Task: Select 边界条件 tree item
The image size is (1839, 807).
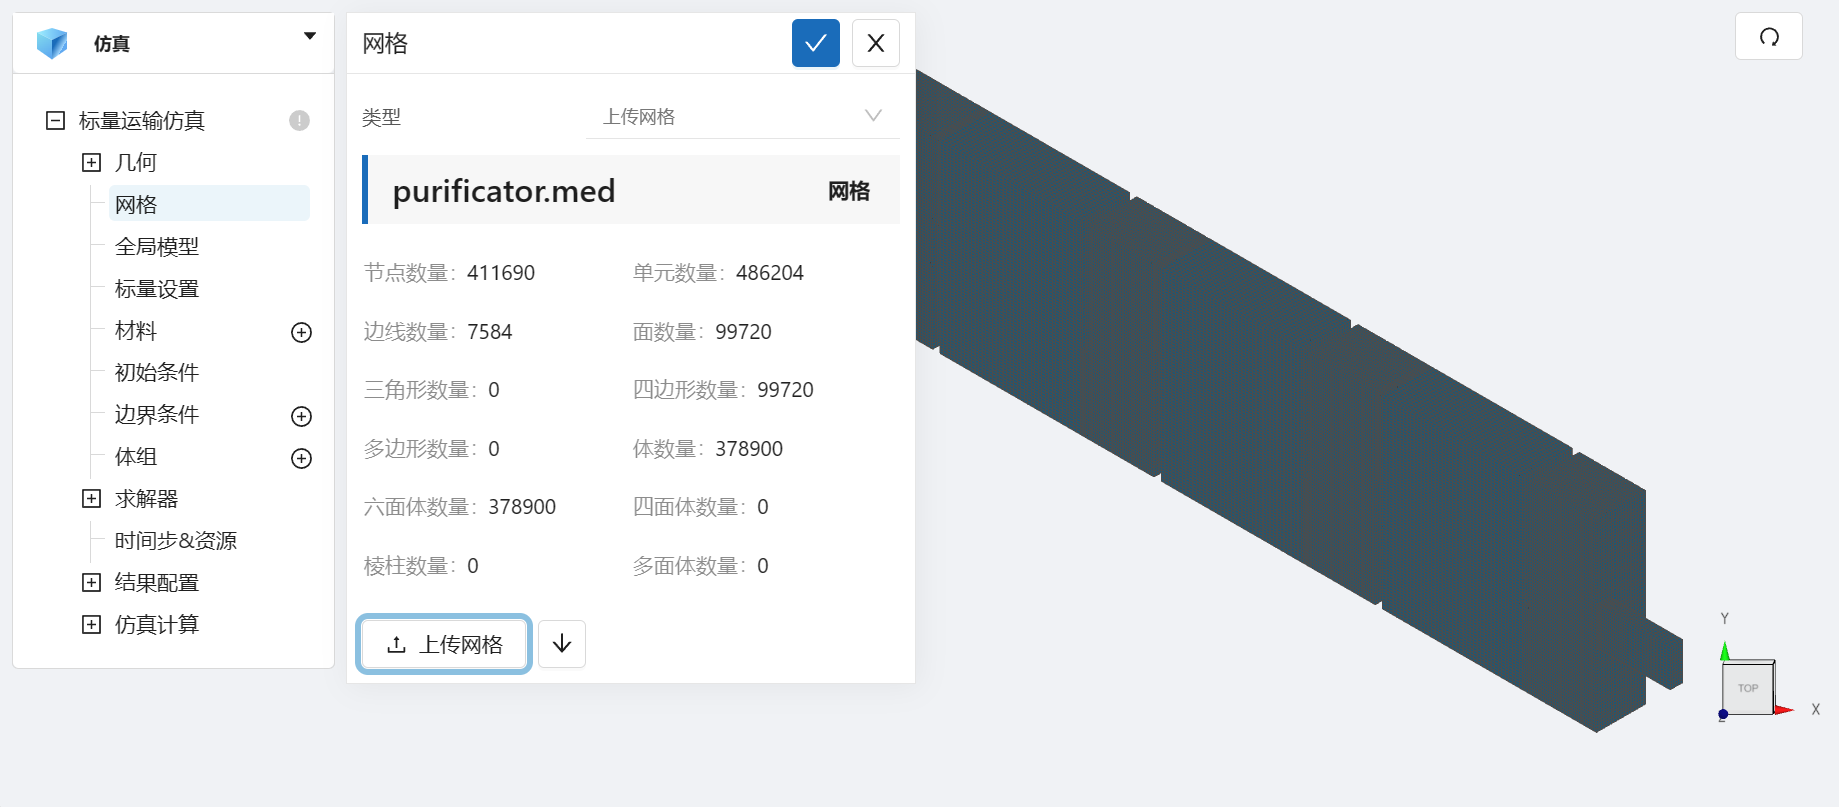Action: click(157, 415)
